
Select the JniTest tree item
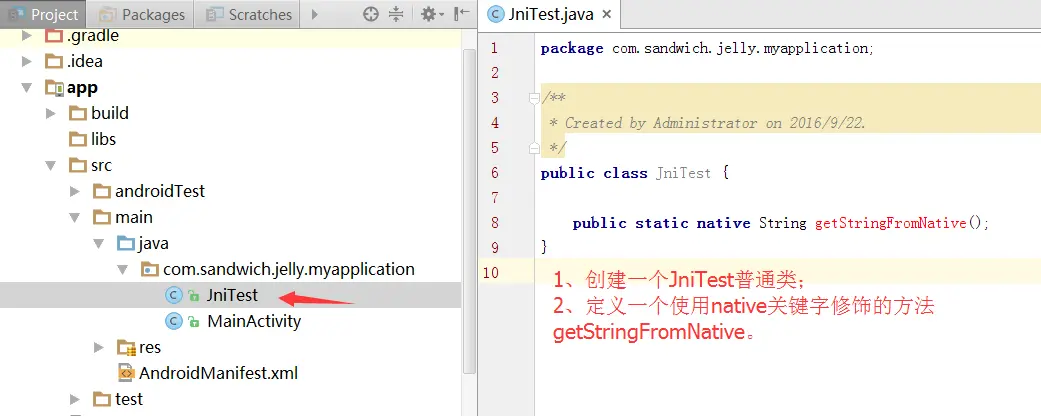230,295
